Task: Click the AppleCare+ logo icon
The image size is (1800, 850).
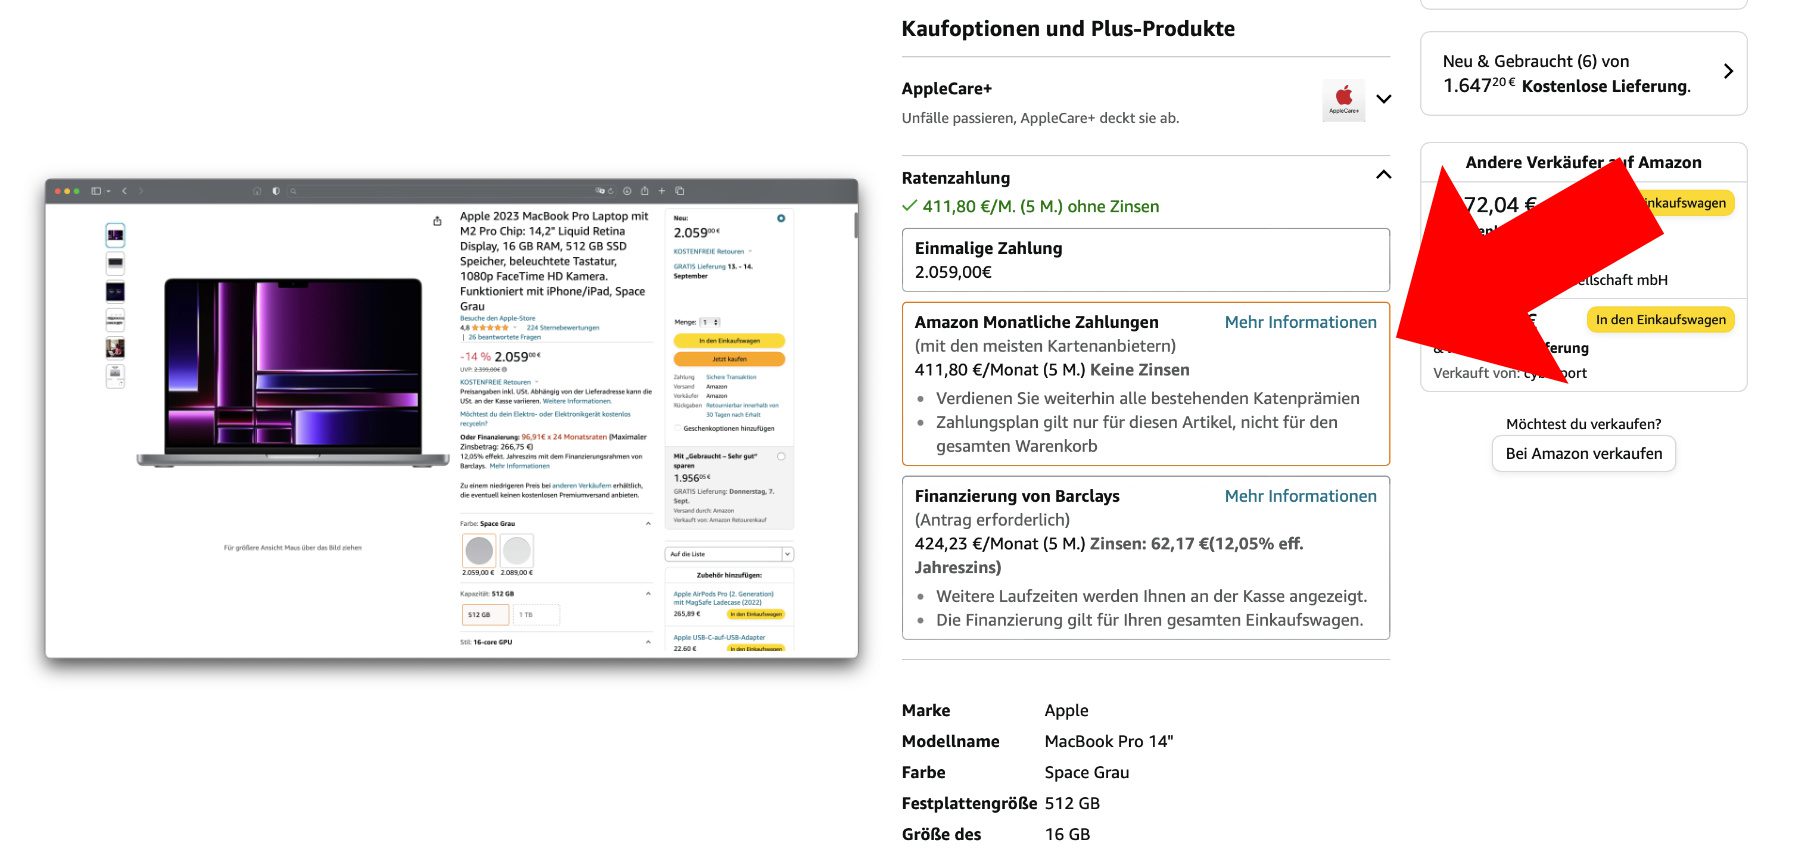Action: pyautogui.click(x=1343, y=100)
